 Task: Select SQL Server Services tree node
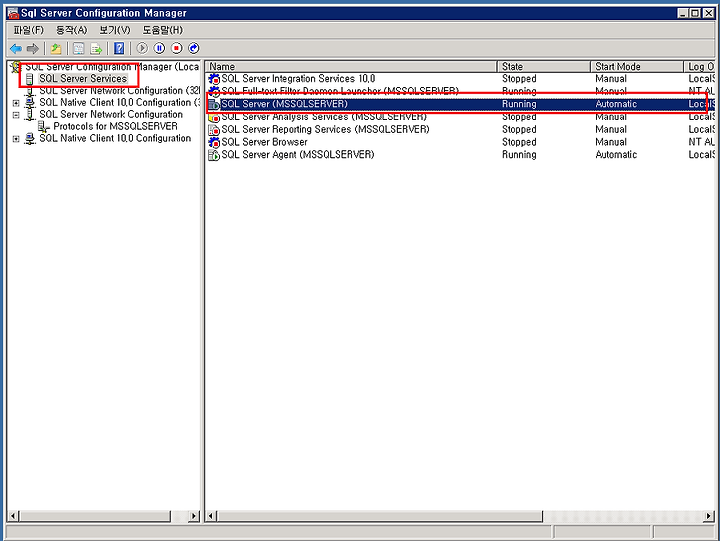(83, 79)
